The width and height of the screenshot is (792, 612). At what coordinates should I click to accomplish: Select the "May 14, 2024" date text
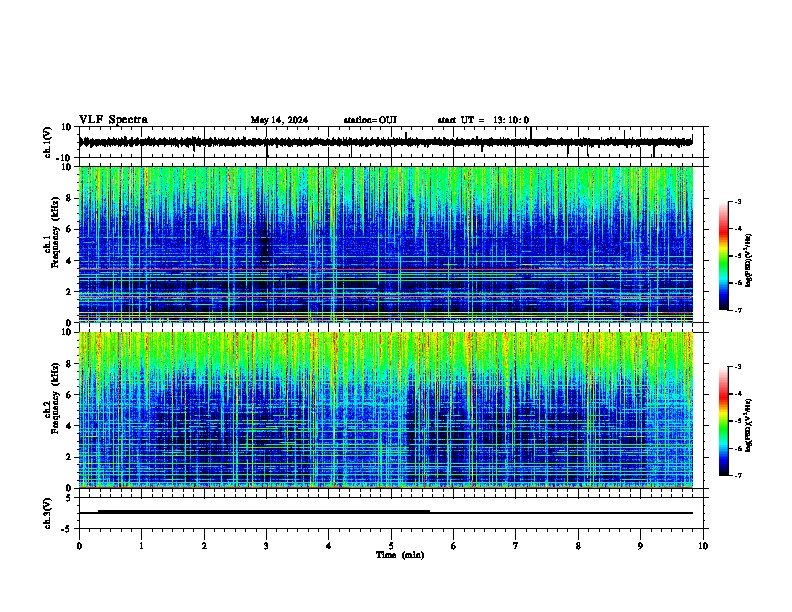(x=279, y=120)
